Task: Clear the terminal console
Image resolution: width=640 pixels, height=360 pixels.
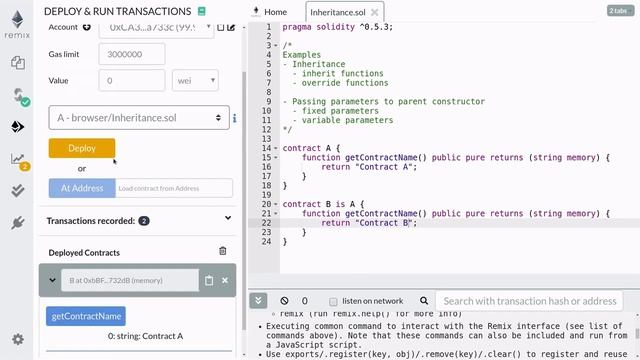Action: pyautogui.click(x=284, y=301)
